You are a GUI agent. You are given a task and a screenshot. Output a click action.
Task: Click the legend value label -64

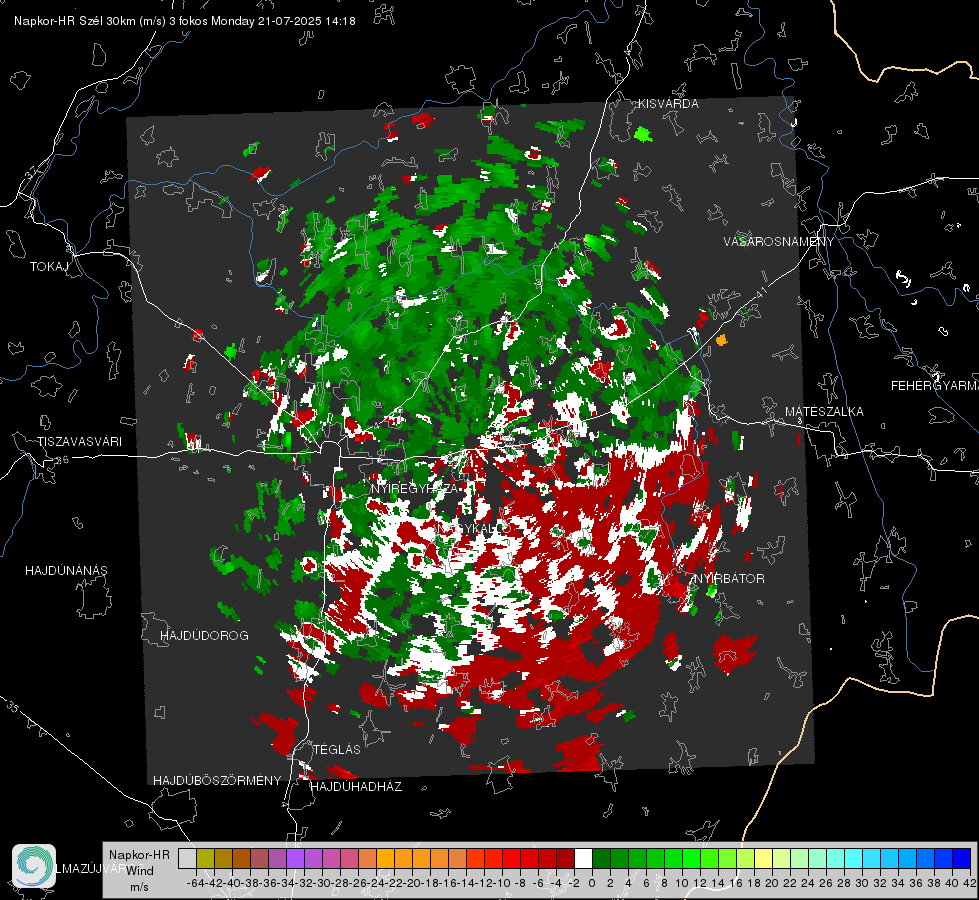195,883
